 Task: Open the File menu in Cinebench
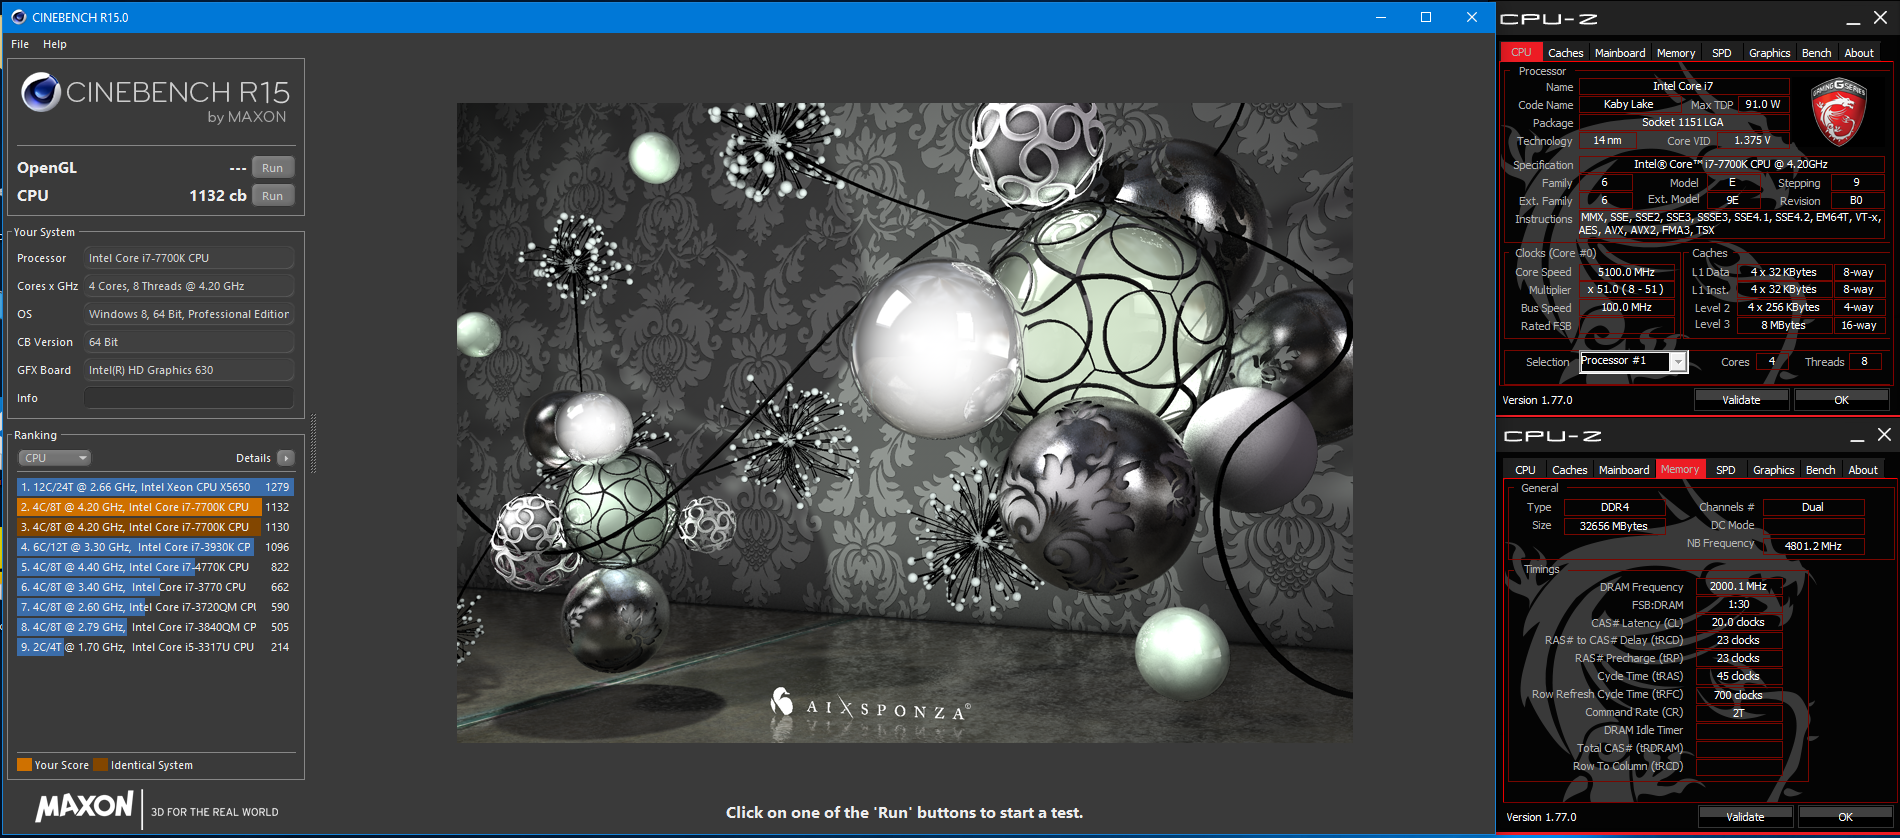point(20,44)
